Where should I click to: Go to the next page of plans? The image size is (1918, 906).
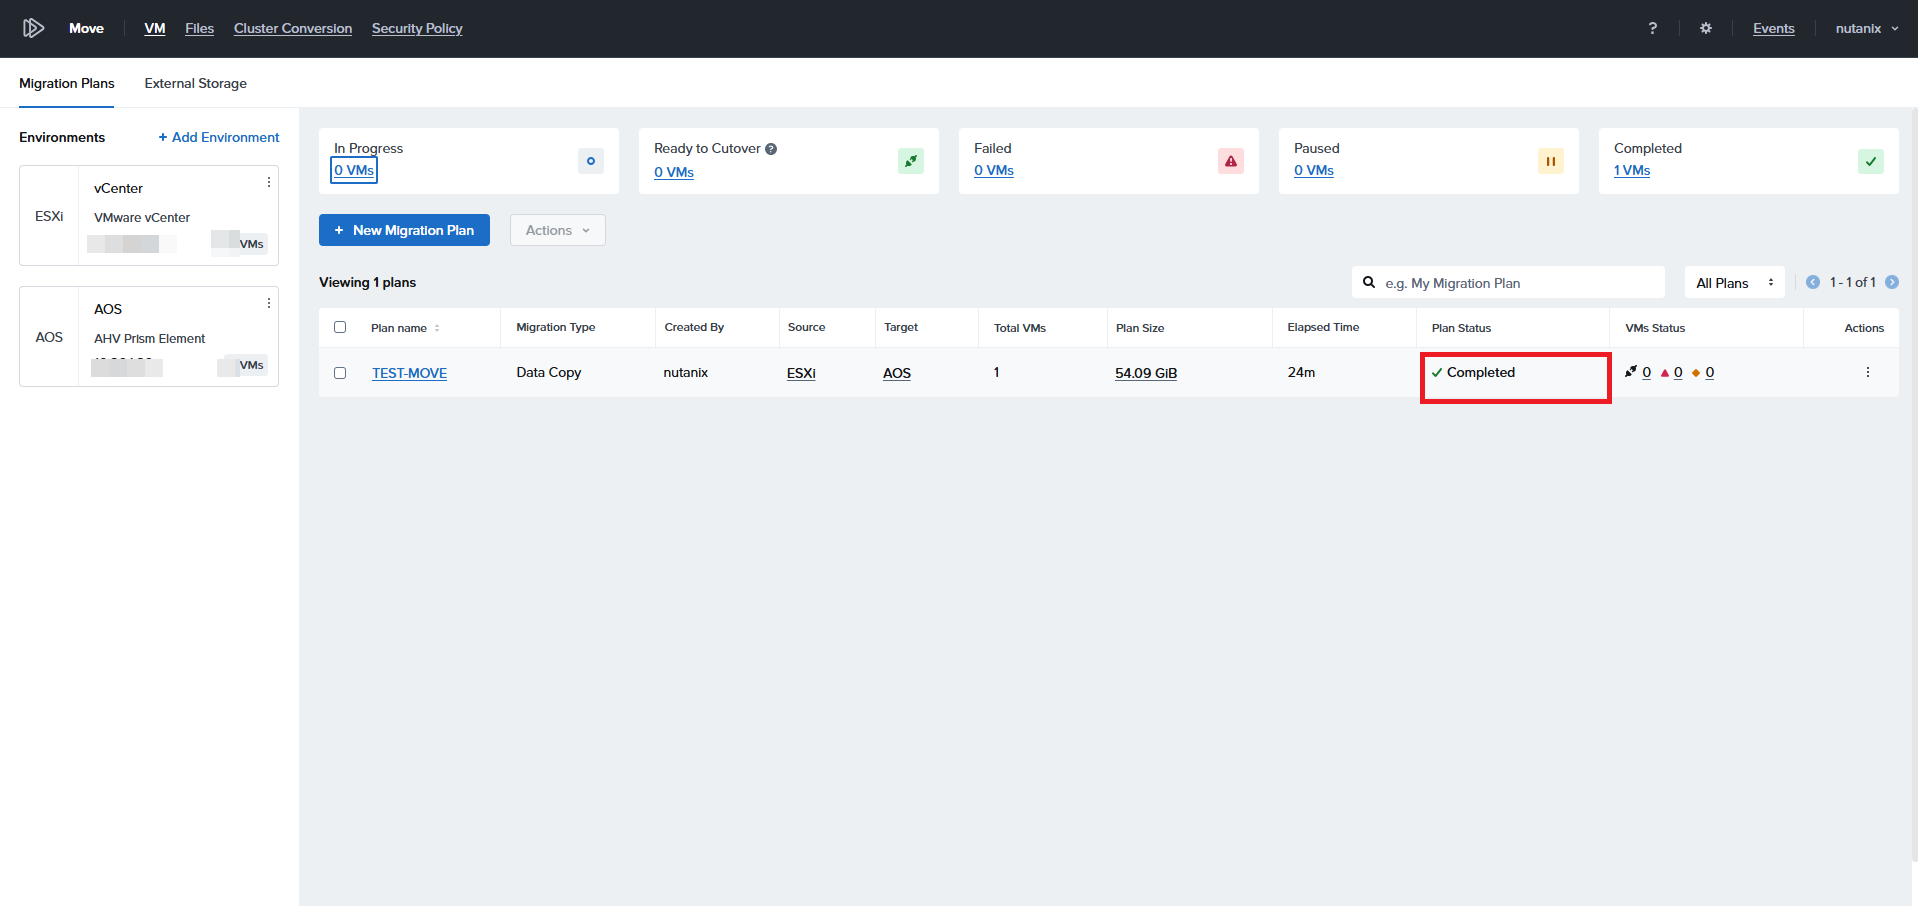coord(1892,282)
